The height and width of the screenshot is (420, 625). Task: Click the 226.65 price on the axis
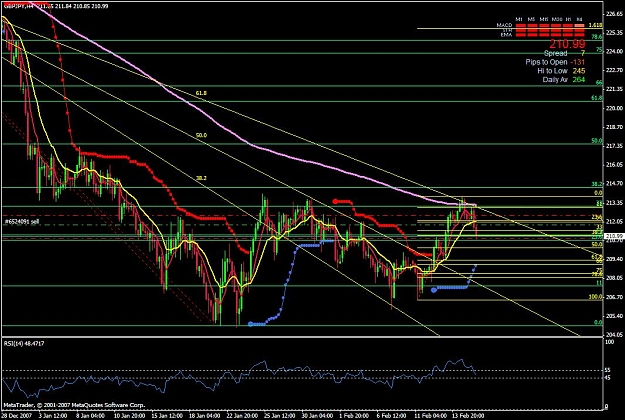click(614, 14)
